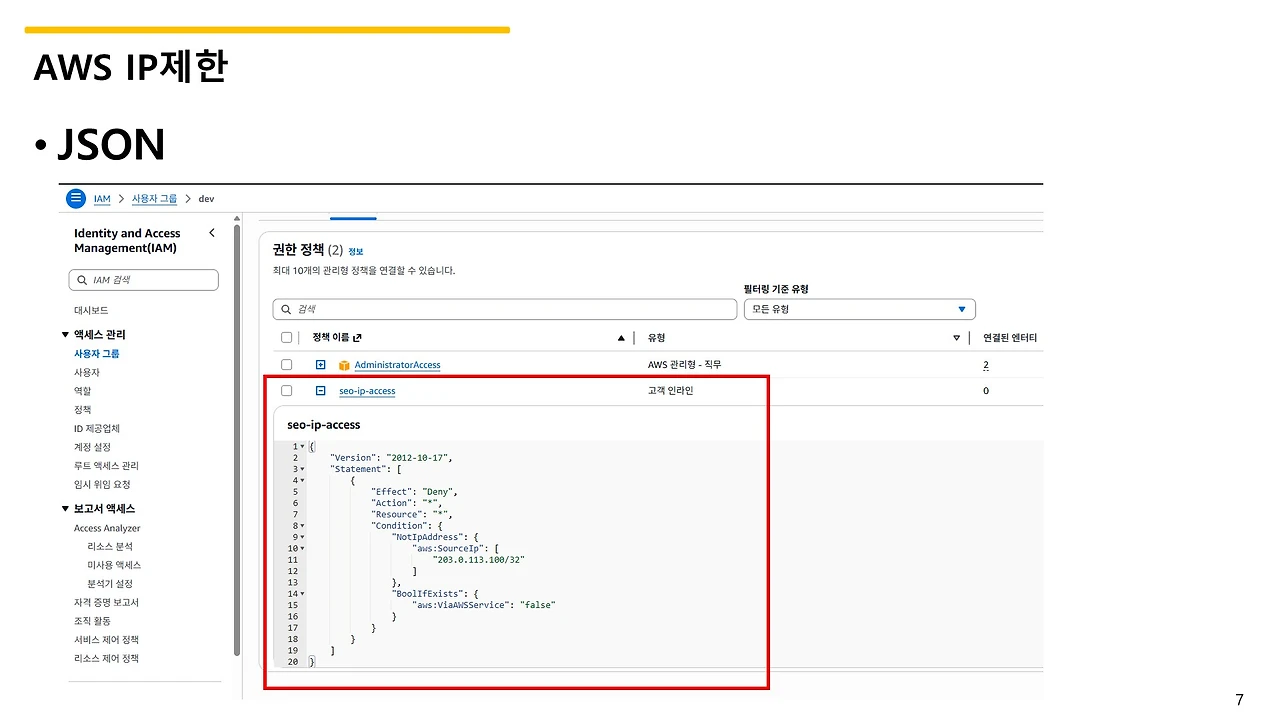Image resolution: width=1280 pixels, height=720 pixels.
Task: Click the "Effect": "Deny" line in JSON
Action: [x=414, y=492]
